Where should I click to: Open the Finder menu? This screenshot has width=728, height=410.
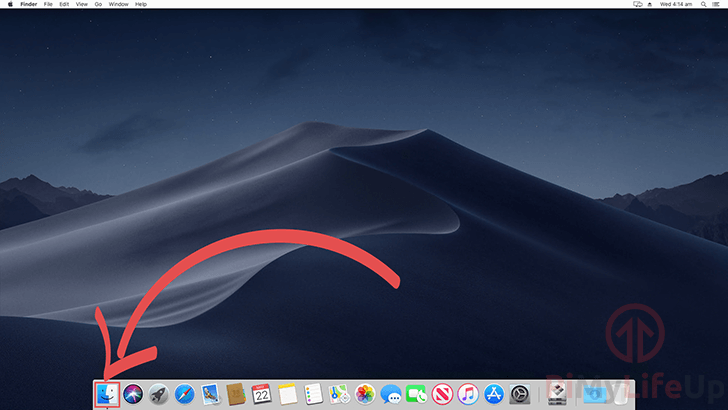29,4
